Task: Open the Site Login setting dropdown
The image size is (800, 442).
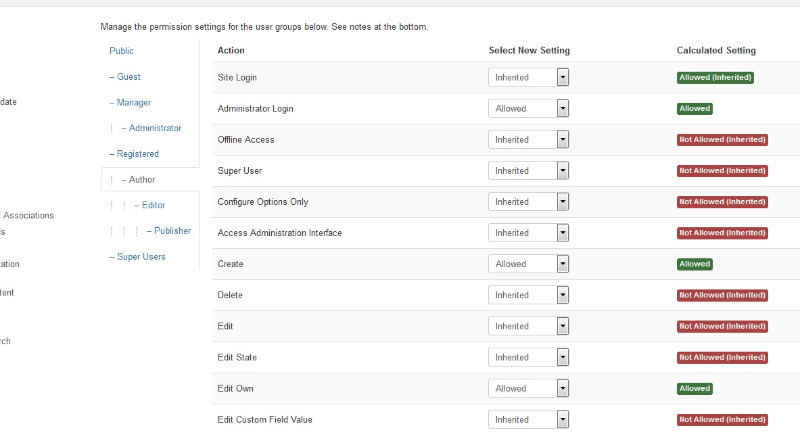Action: coord(528,78)
